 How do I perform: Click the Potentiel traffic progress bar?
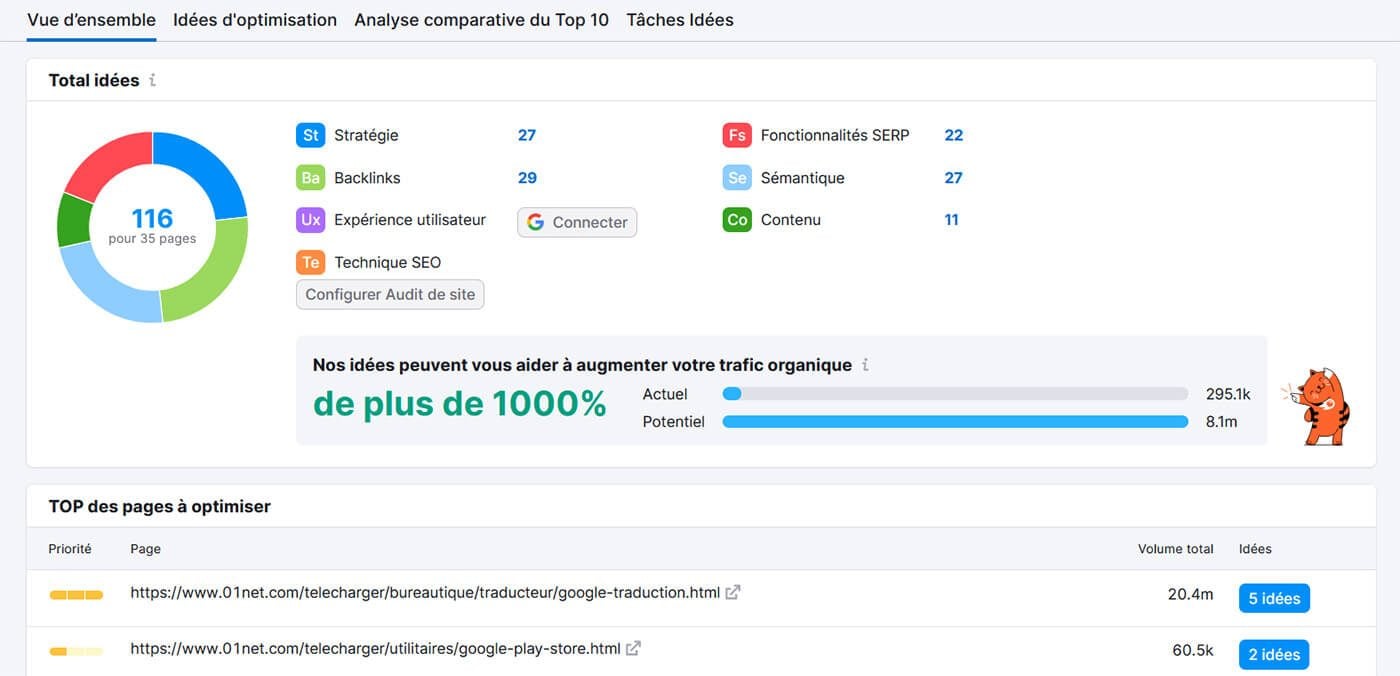[955, 422]
